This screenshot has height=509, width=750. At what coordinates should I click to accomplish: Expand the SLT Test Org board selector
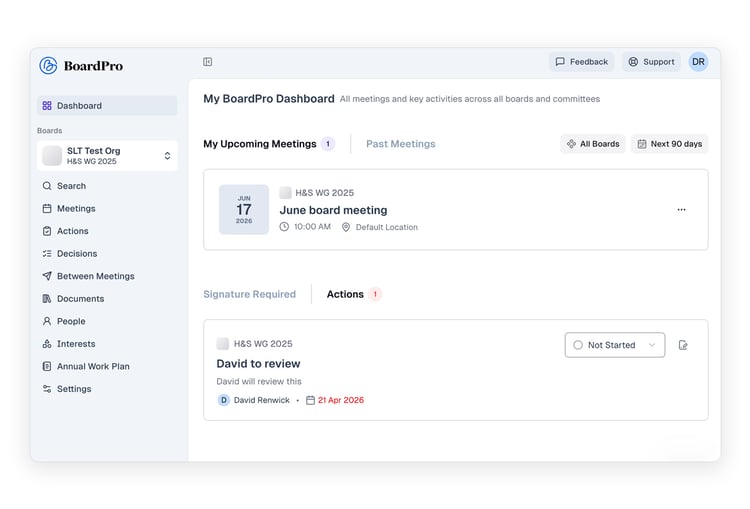point(107,155)
